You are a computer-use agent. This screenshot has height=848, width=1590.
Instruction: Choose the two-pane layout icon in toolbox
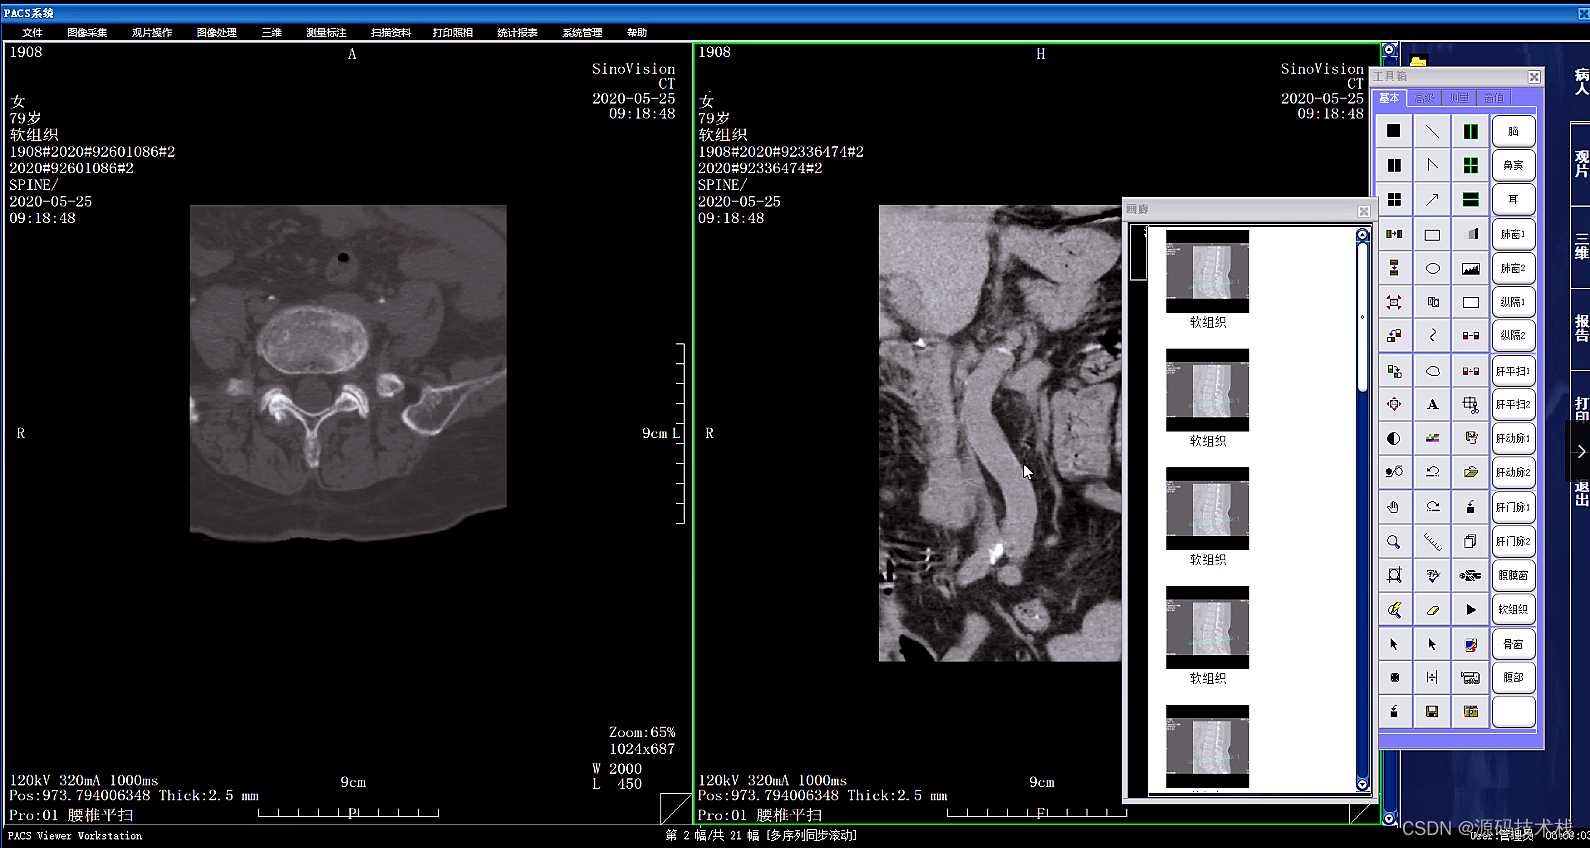[x=1394, y=165]
